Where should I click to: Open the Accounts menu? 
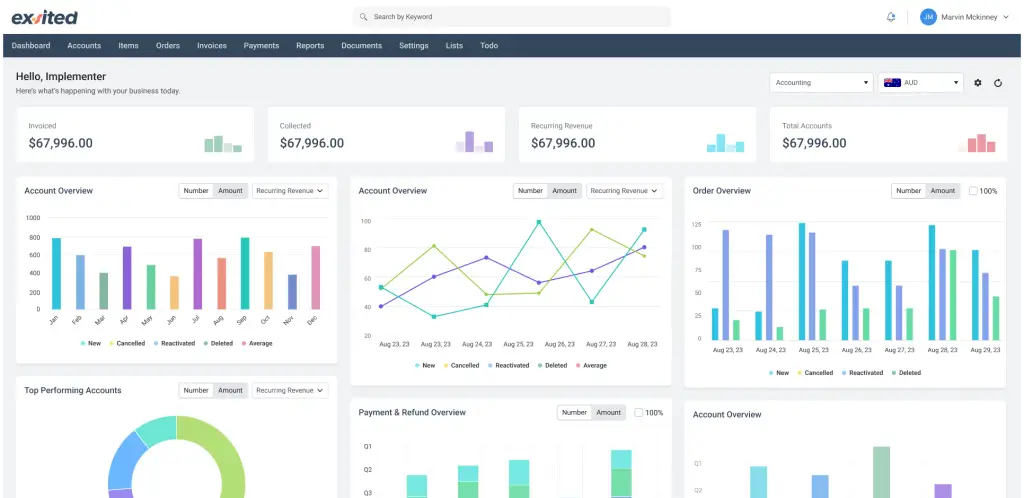[84, 46]
